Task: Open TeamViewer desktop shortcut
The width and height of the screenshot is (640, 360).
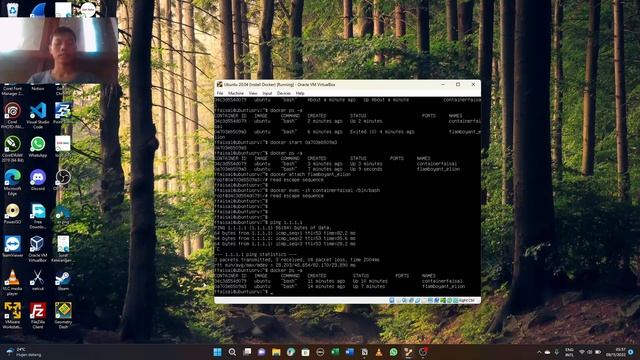Action: coord(12,247)
